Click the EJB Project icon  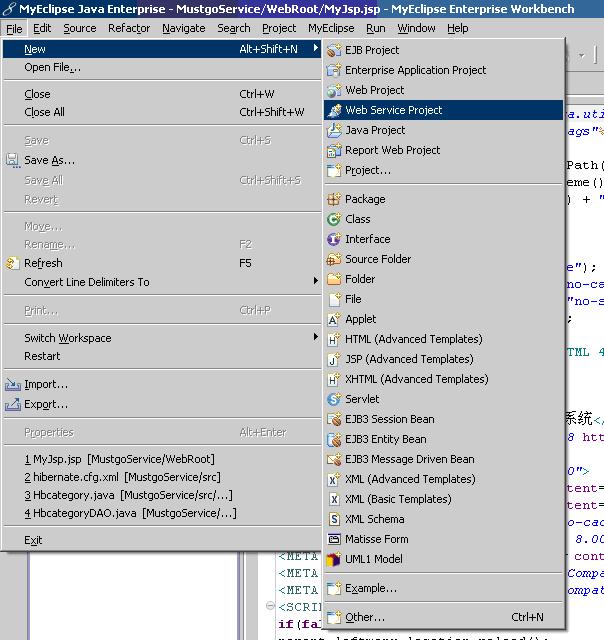[334, 50]
